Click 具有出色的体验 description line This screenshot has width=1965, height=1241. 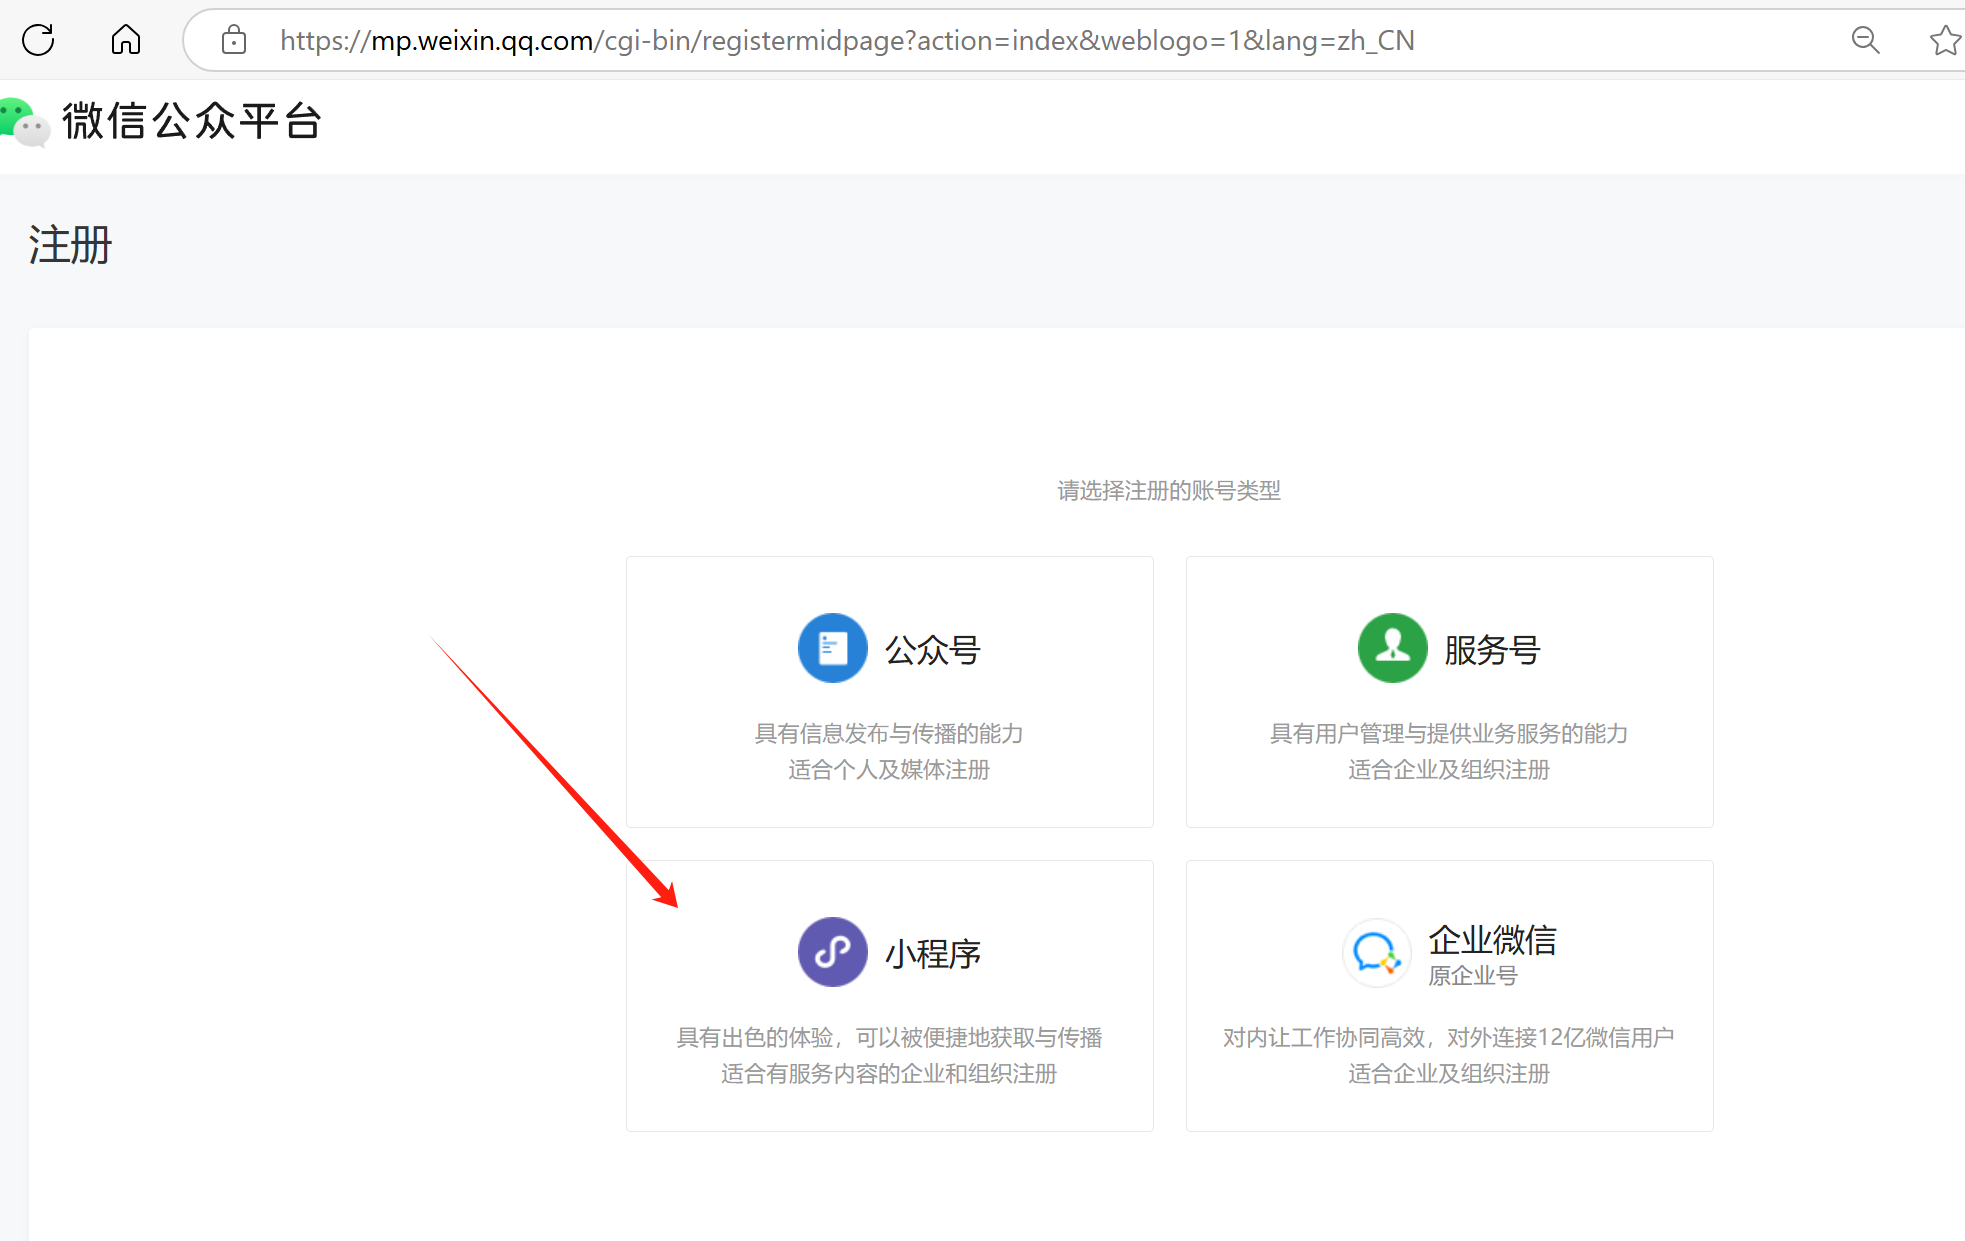pos(889,1038)
